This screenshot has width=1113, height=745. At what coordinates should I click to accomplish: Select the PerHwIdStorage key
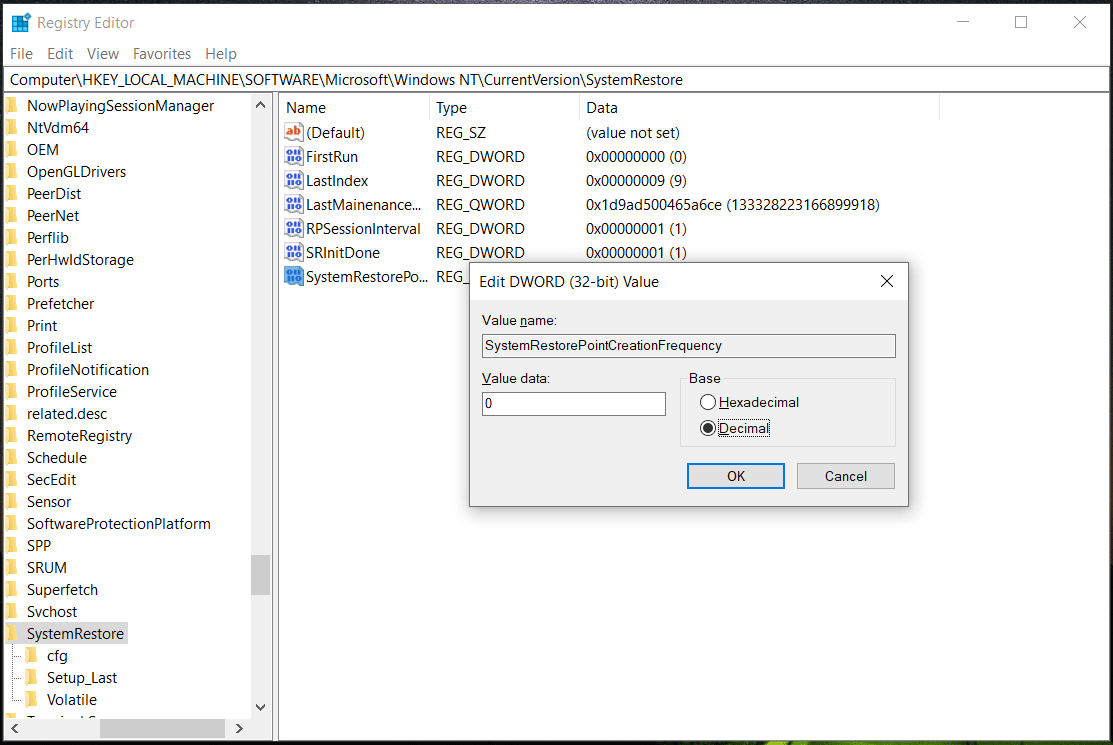coord(80,260)
